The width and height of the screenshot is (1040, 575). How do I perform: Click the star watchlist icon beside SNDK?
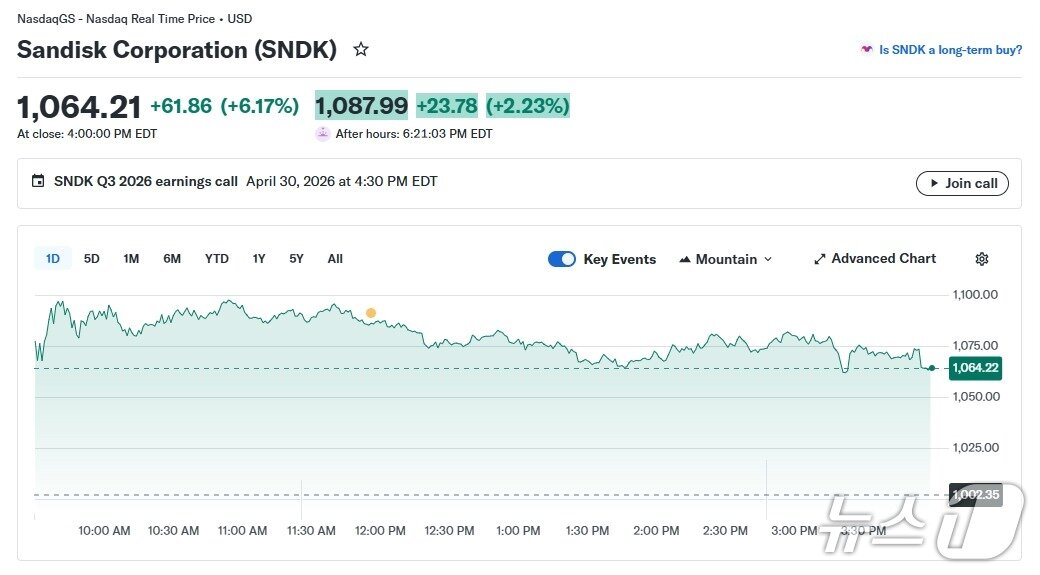tap(361, 49)
